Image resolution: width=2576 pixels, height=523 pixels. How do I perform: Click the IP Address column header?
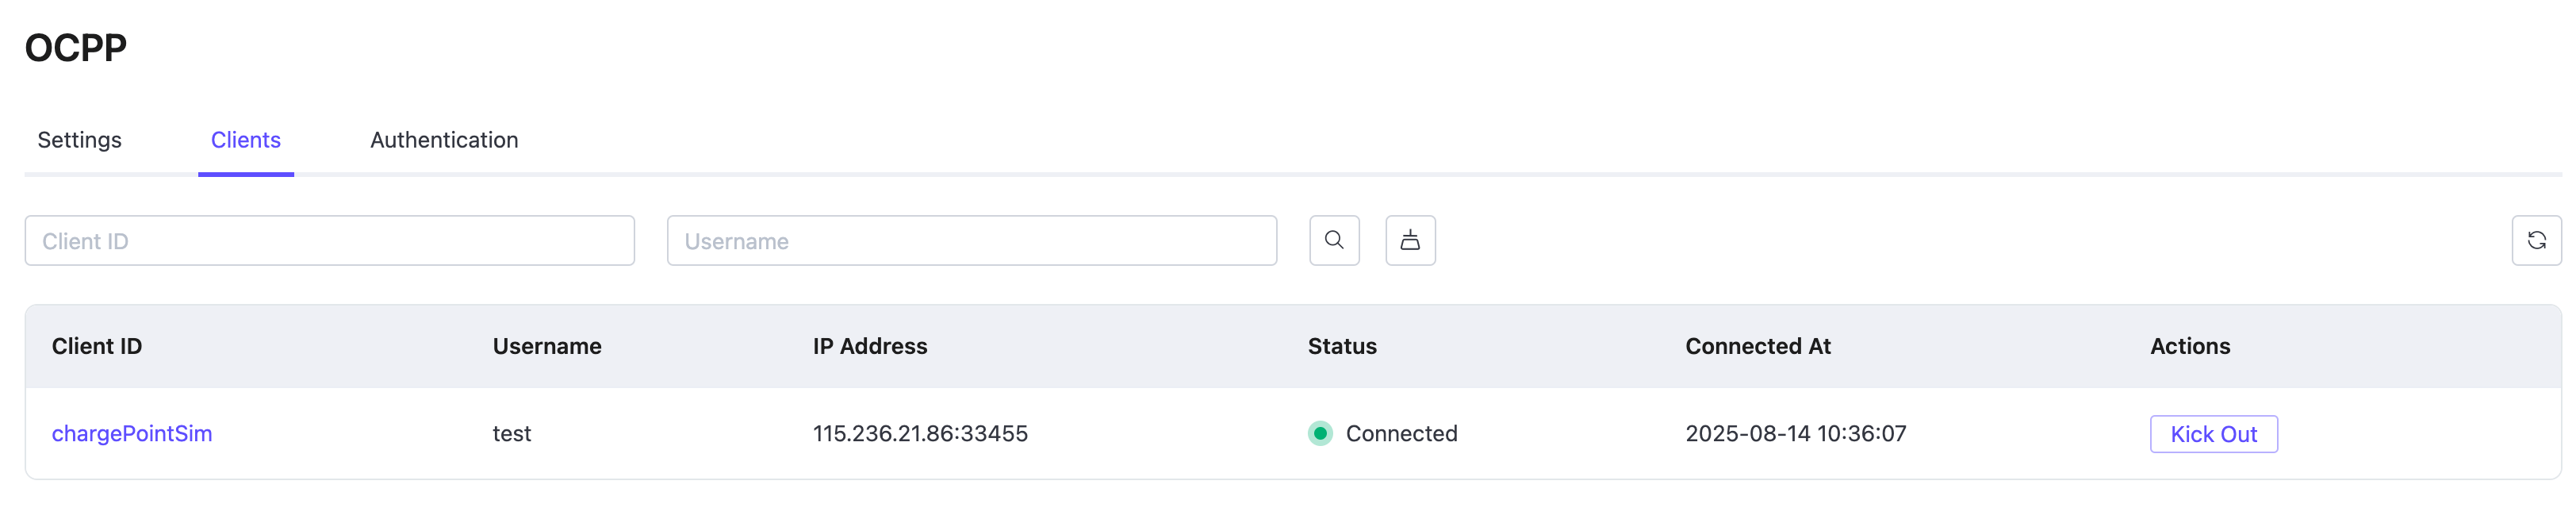(869, 346)
